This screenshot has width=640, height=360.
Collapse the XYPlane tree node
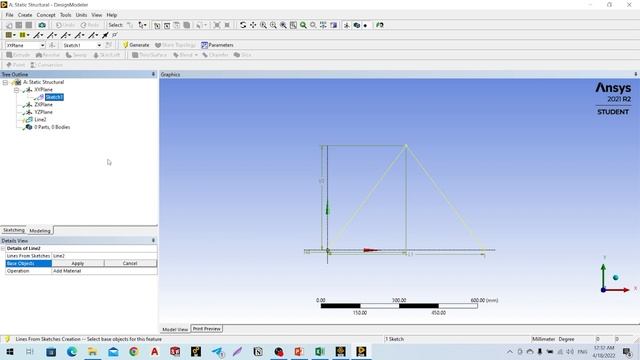pyautogui.click(x=16, y=90)
